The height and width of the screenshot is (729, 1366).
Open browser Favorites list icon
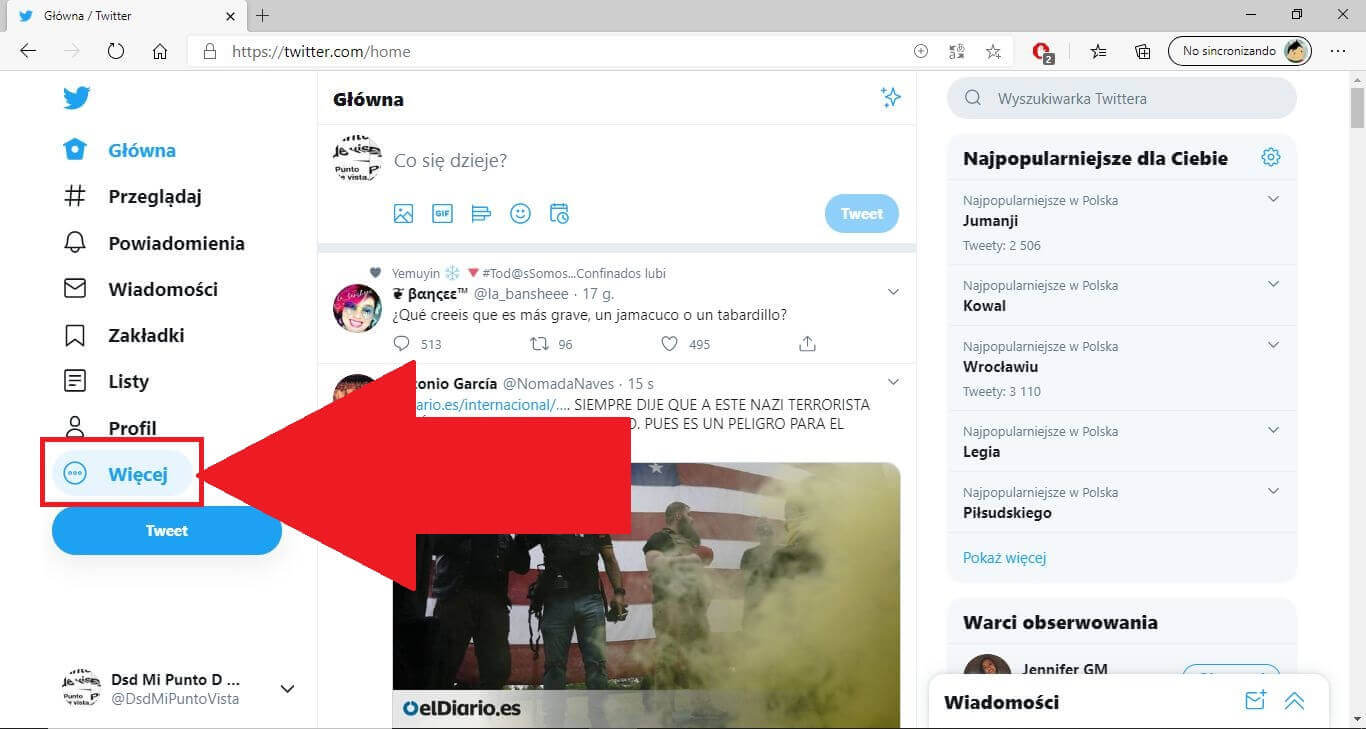1098,51
